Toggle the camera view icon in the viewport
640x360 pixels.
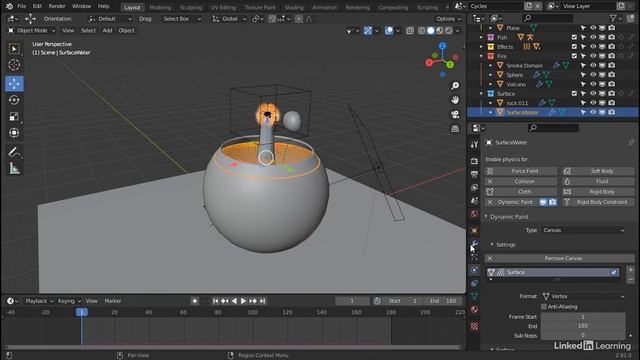click(x=455, y=114)
